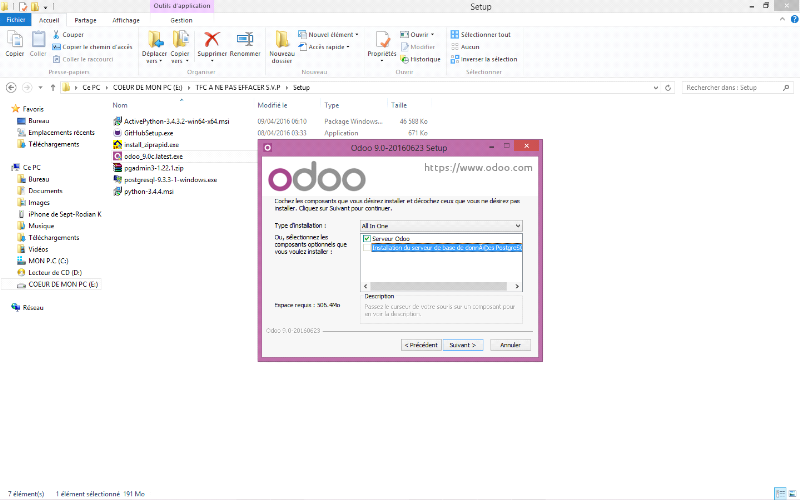Click Précédent button in Odoo setup
Screen dimensions: 800x500
point(421,345)
